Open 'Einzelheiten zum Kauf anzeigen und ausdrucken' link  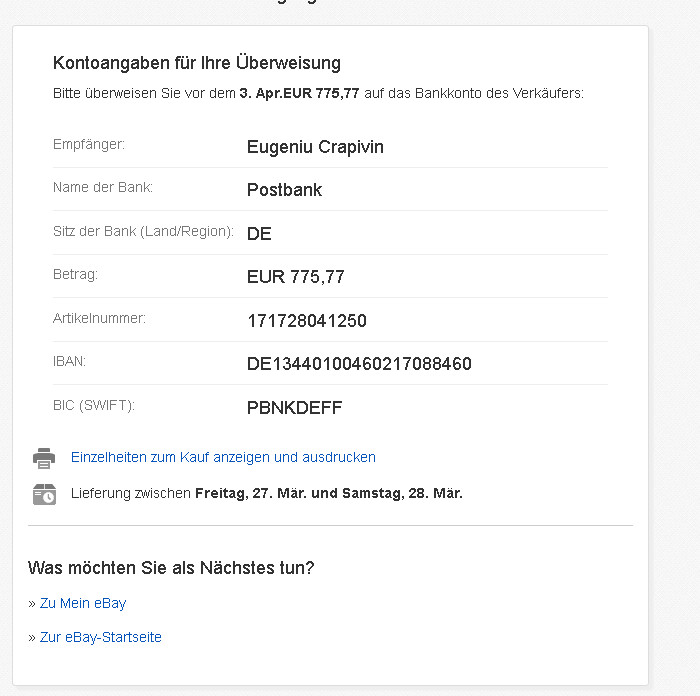point(223,457)
